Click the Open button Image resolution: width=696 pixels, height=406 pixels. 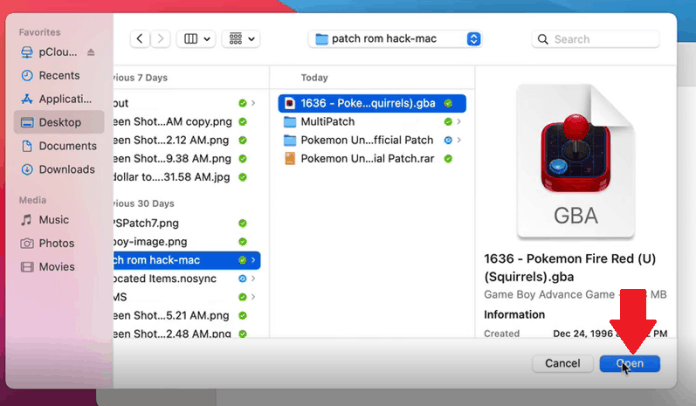click(x=629, y=363)
